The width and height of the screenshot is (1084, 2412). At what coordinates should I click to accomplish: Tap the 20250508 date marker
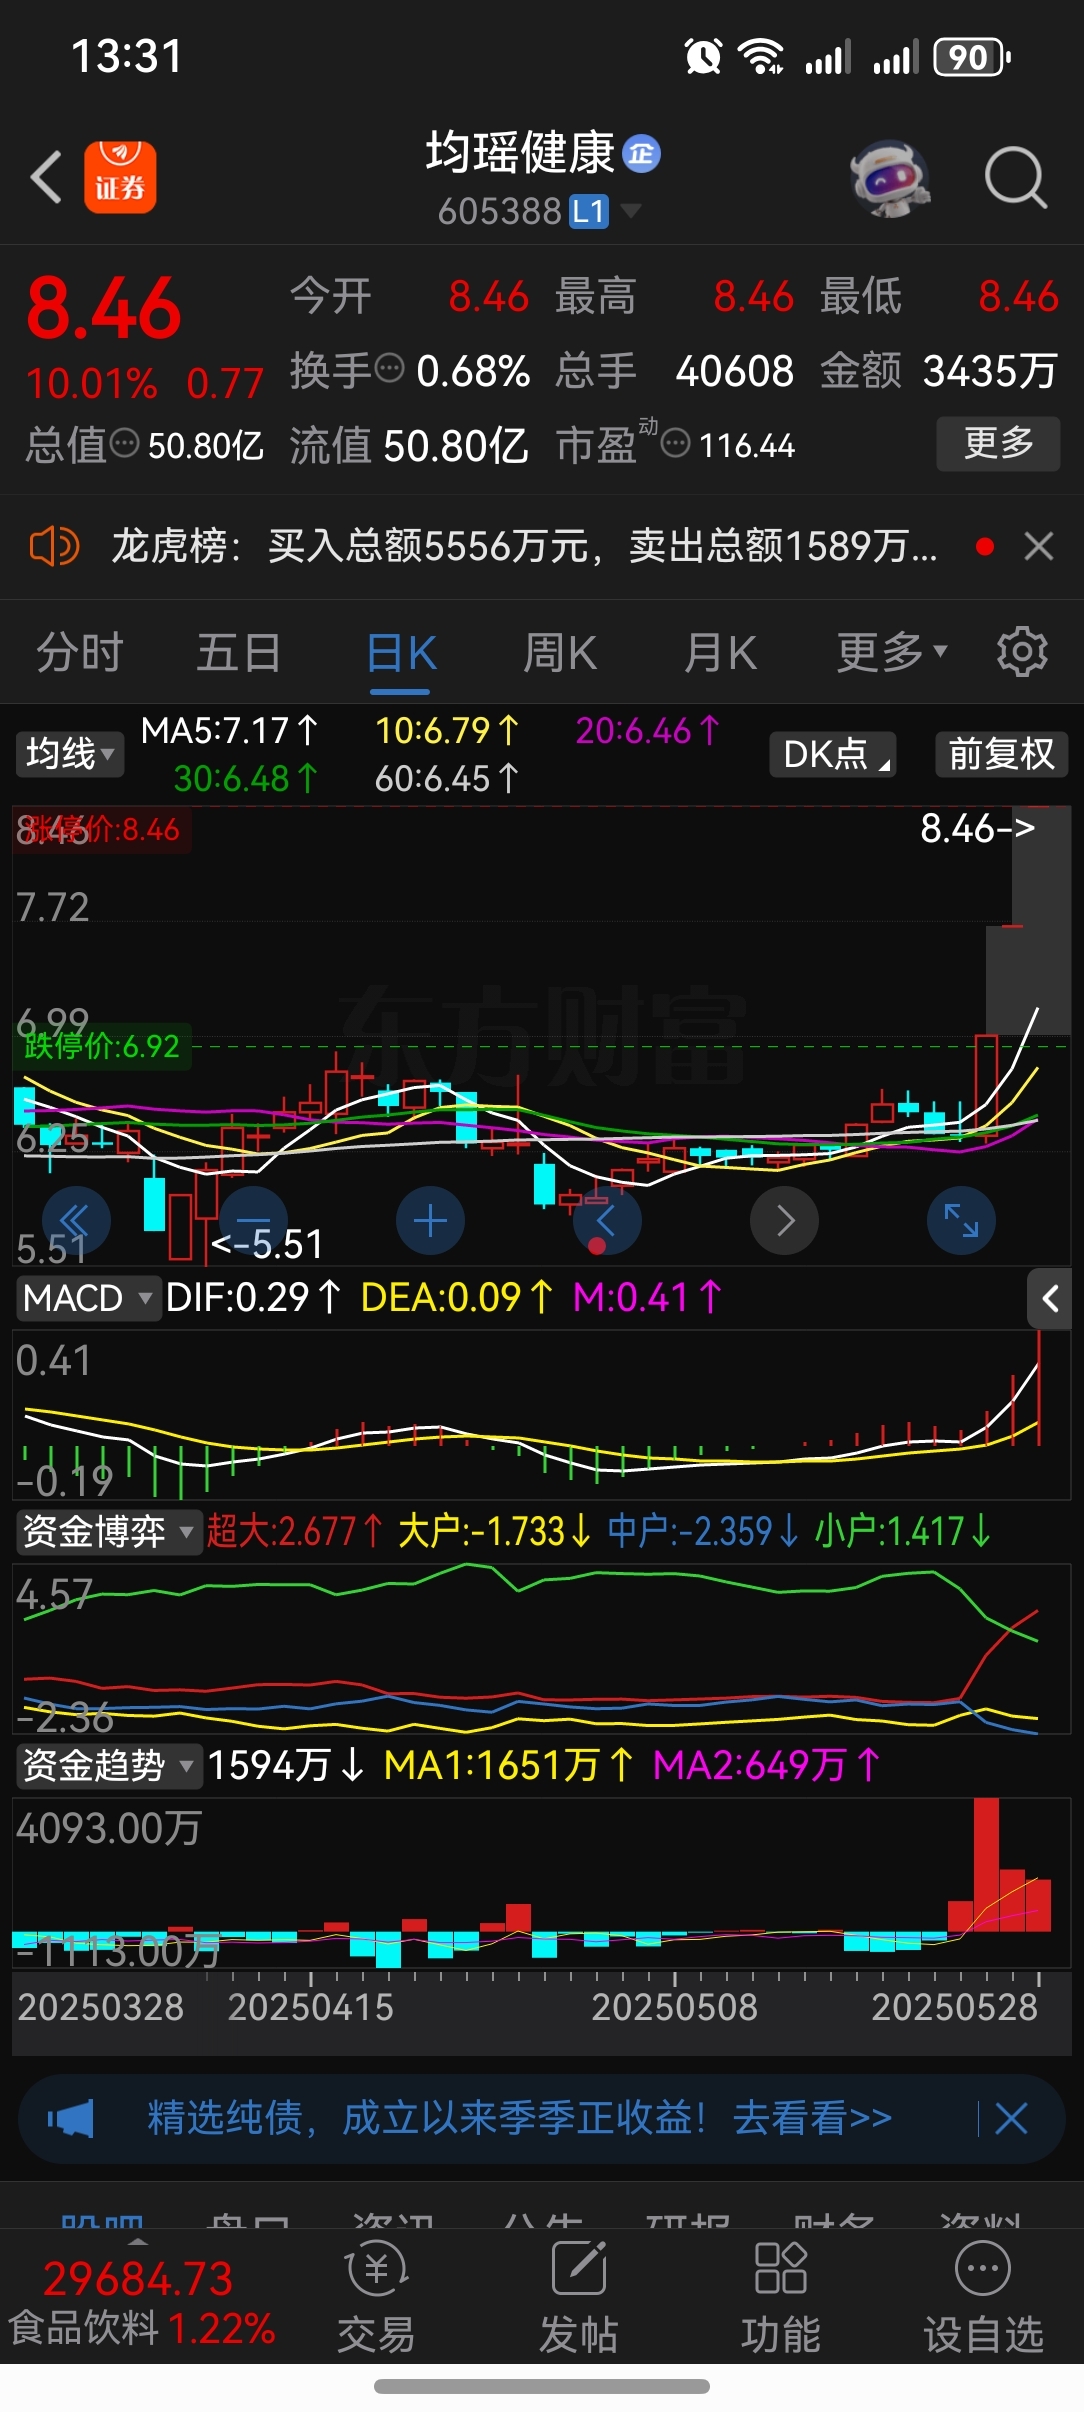(674, 2007)
